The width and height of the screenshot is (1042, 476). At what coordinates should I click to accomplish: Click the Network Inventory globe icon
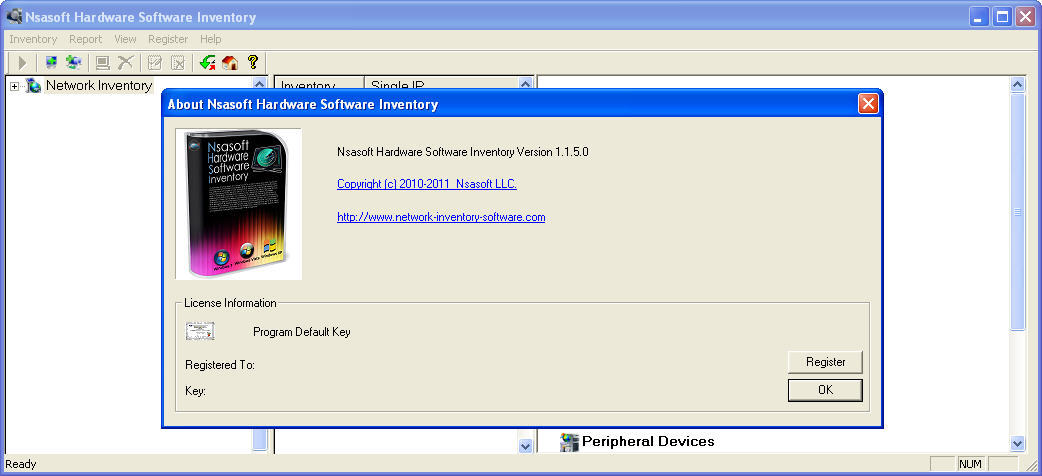(33, 86)
